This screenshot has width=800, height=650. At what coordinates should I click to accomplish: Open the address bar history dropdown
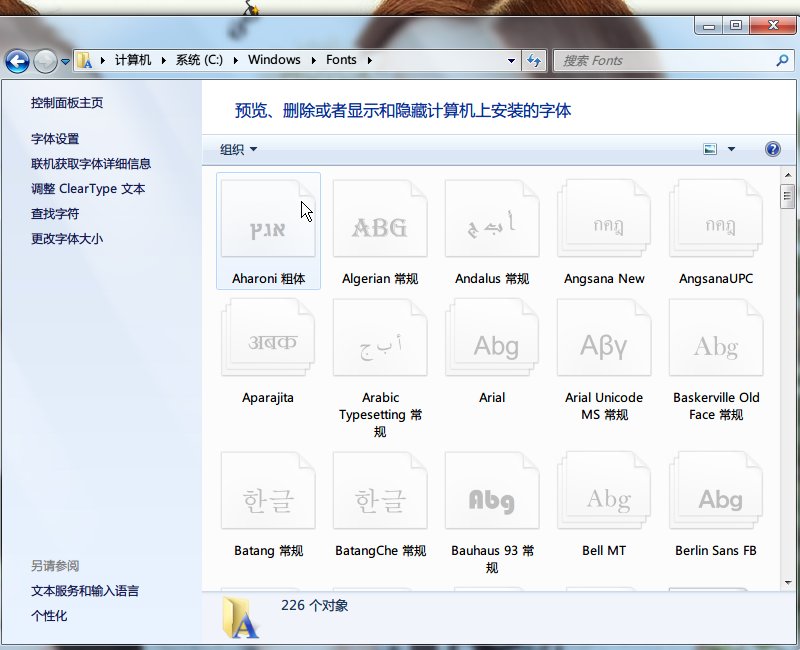[x=511, y=60]
